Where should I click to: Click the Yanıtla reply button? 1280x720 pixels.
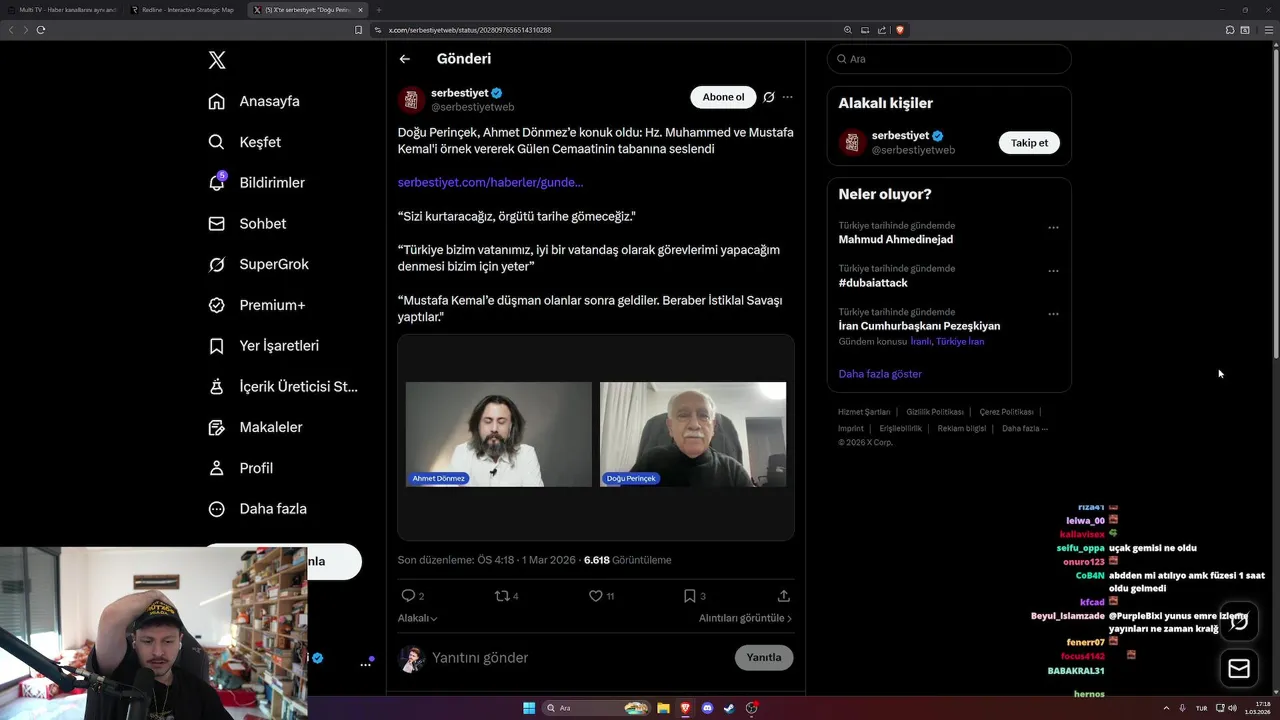click(x=764, y=657)
